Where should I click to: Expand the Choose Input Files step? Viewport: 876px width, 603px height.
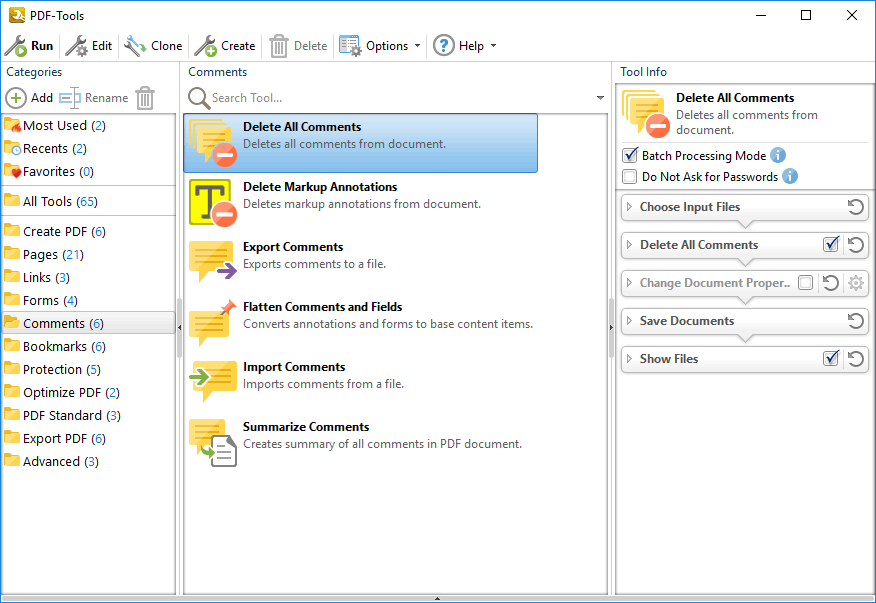(x=629, y=207)
